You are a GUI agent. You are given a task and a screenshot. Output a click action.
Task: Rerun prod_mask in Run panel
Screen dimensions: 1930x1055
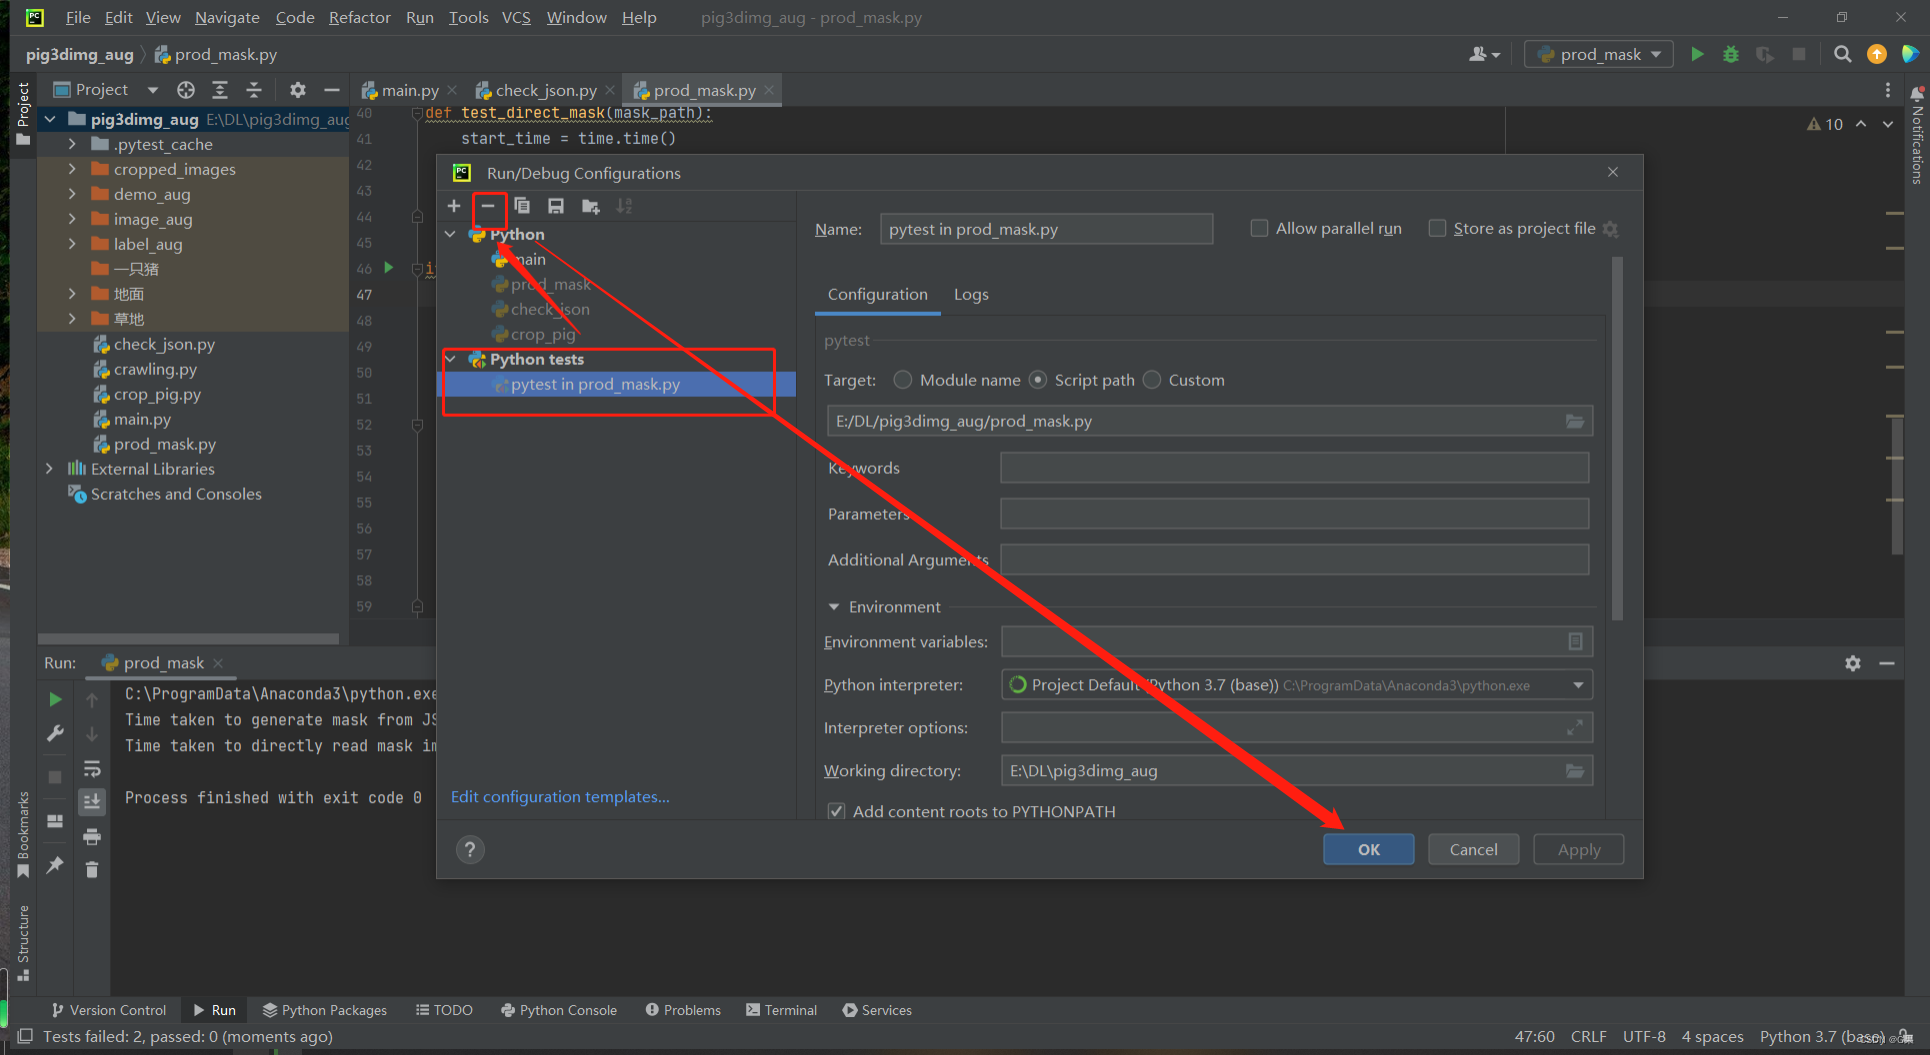[55, 699]
